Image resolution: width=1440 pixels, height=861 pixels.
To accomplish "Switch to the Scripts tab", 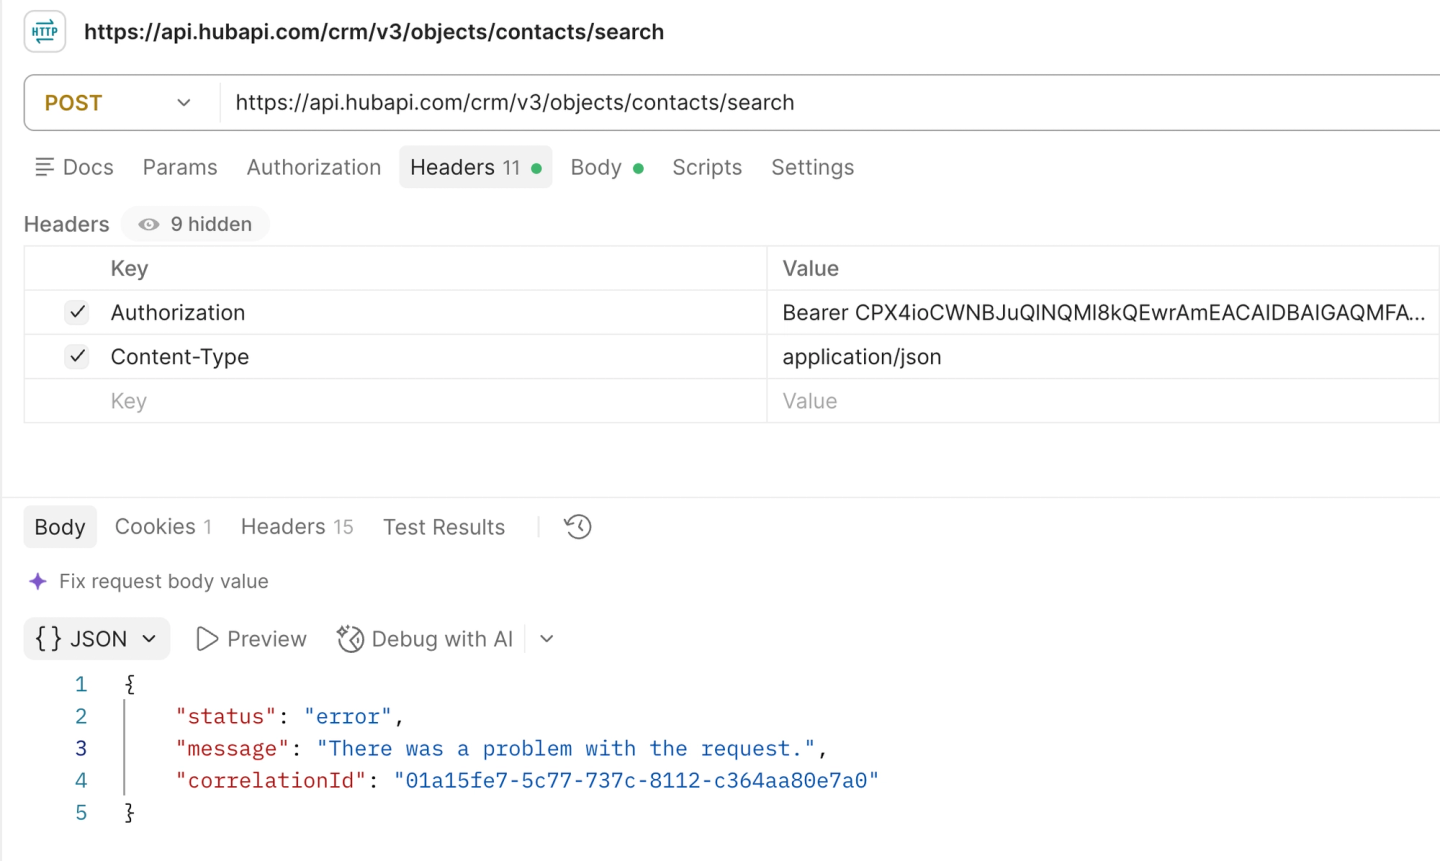I will coord(707,167).
